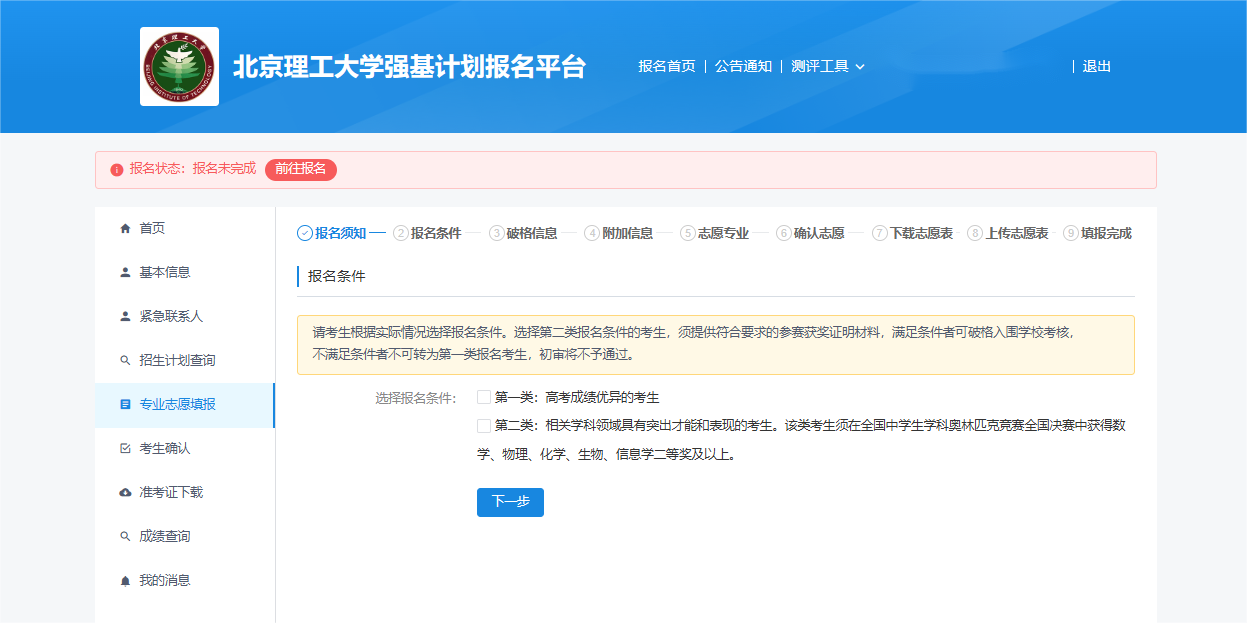The width and height of the screenshot is (1247, 623).
Task: Select the 报名条件 step label
Action: 436,233
